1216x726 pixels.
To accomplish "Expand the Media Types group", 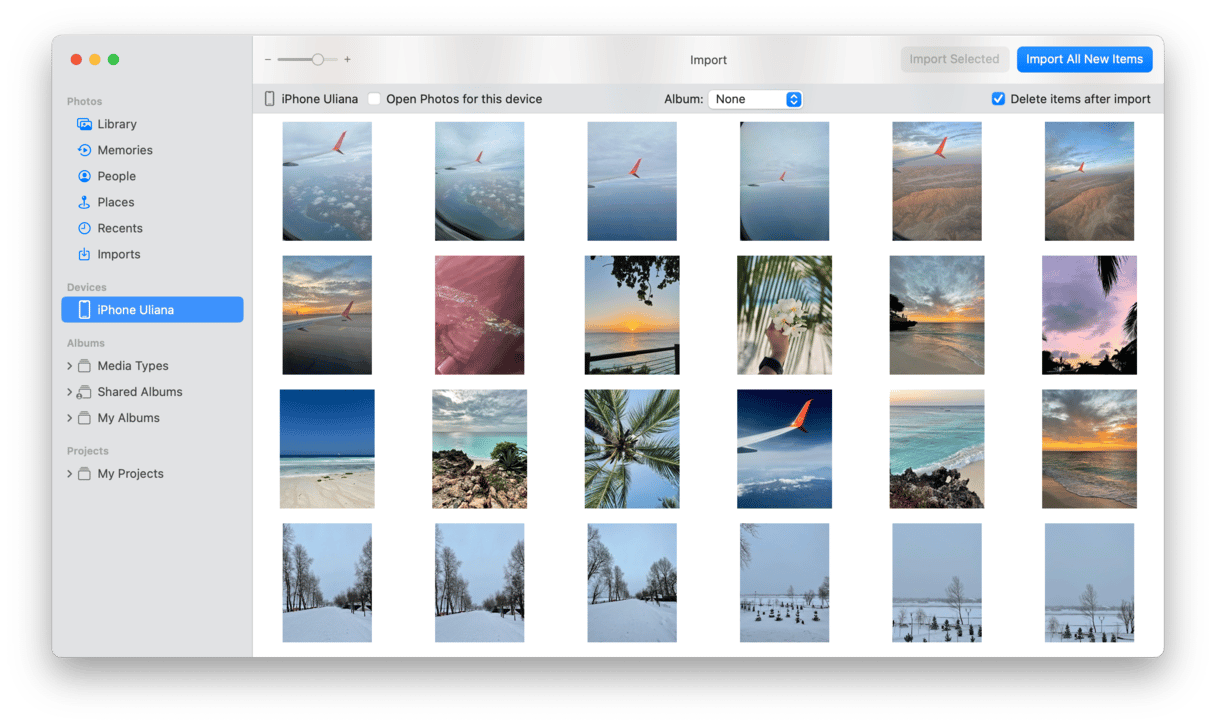I will pyautogui.click(x=69, y=366).
